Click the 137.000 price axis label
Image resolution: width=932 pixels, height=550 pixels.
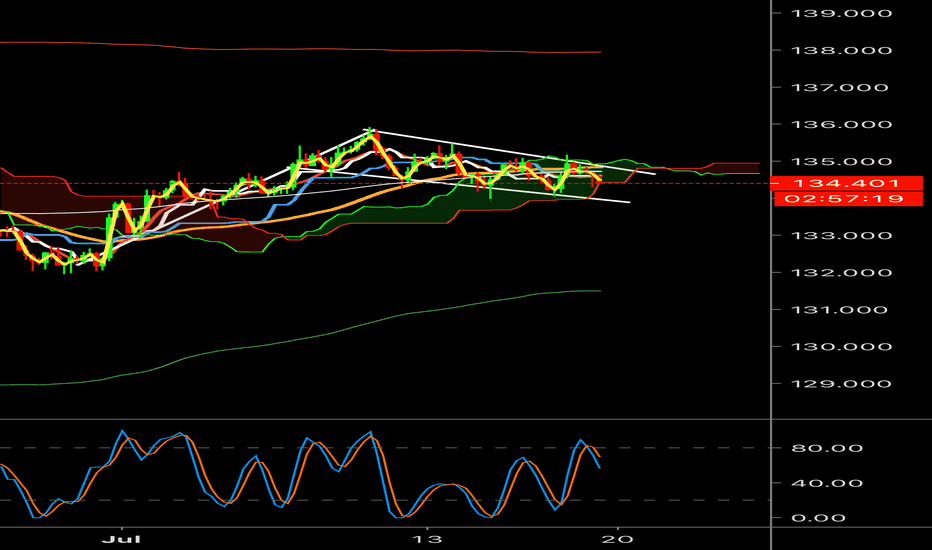[x=839, y=87]
